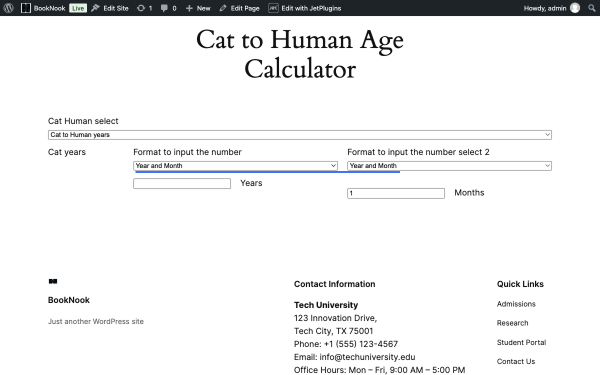Open Format to input number select 2 dropdown
Image resolution: width=600 pixels, height=375 pixels.
coord(449,166)
